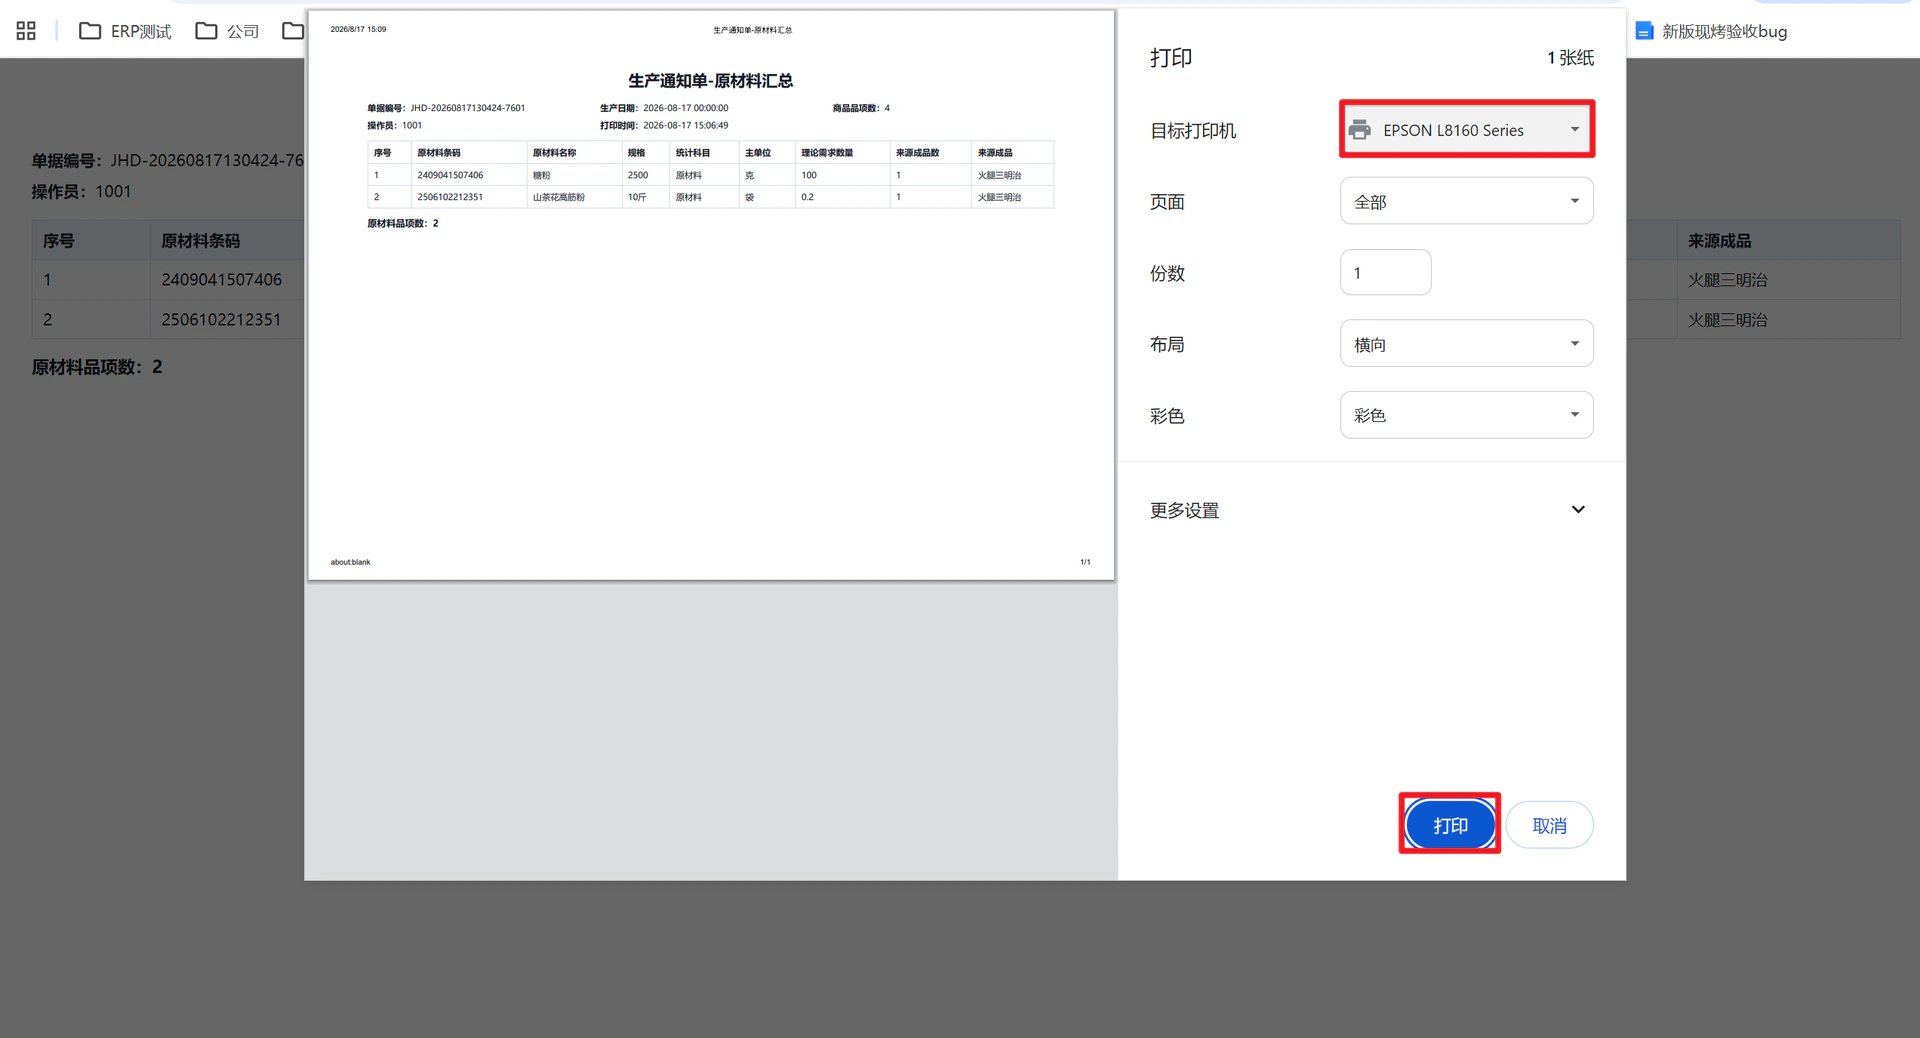
Task: Open the 公司 bookmark folder
Action: tap(227, 31)
